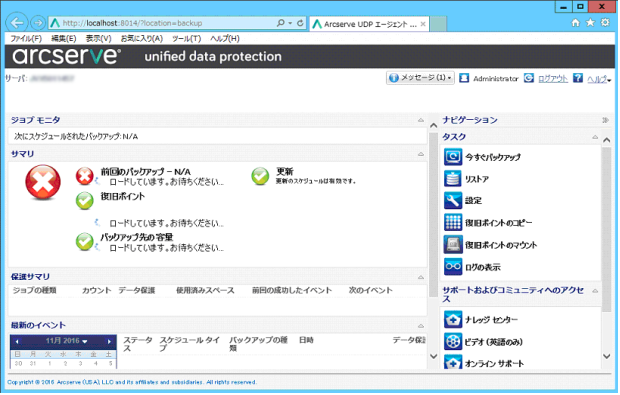
Task: Open the ヘルプ(H) menu
Action: tap(225, 38)
